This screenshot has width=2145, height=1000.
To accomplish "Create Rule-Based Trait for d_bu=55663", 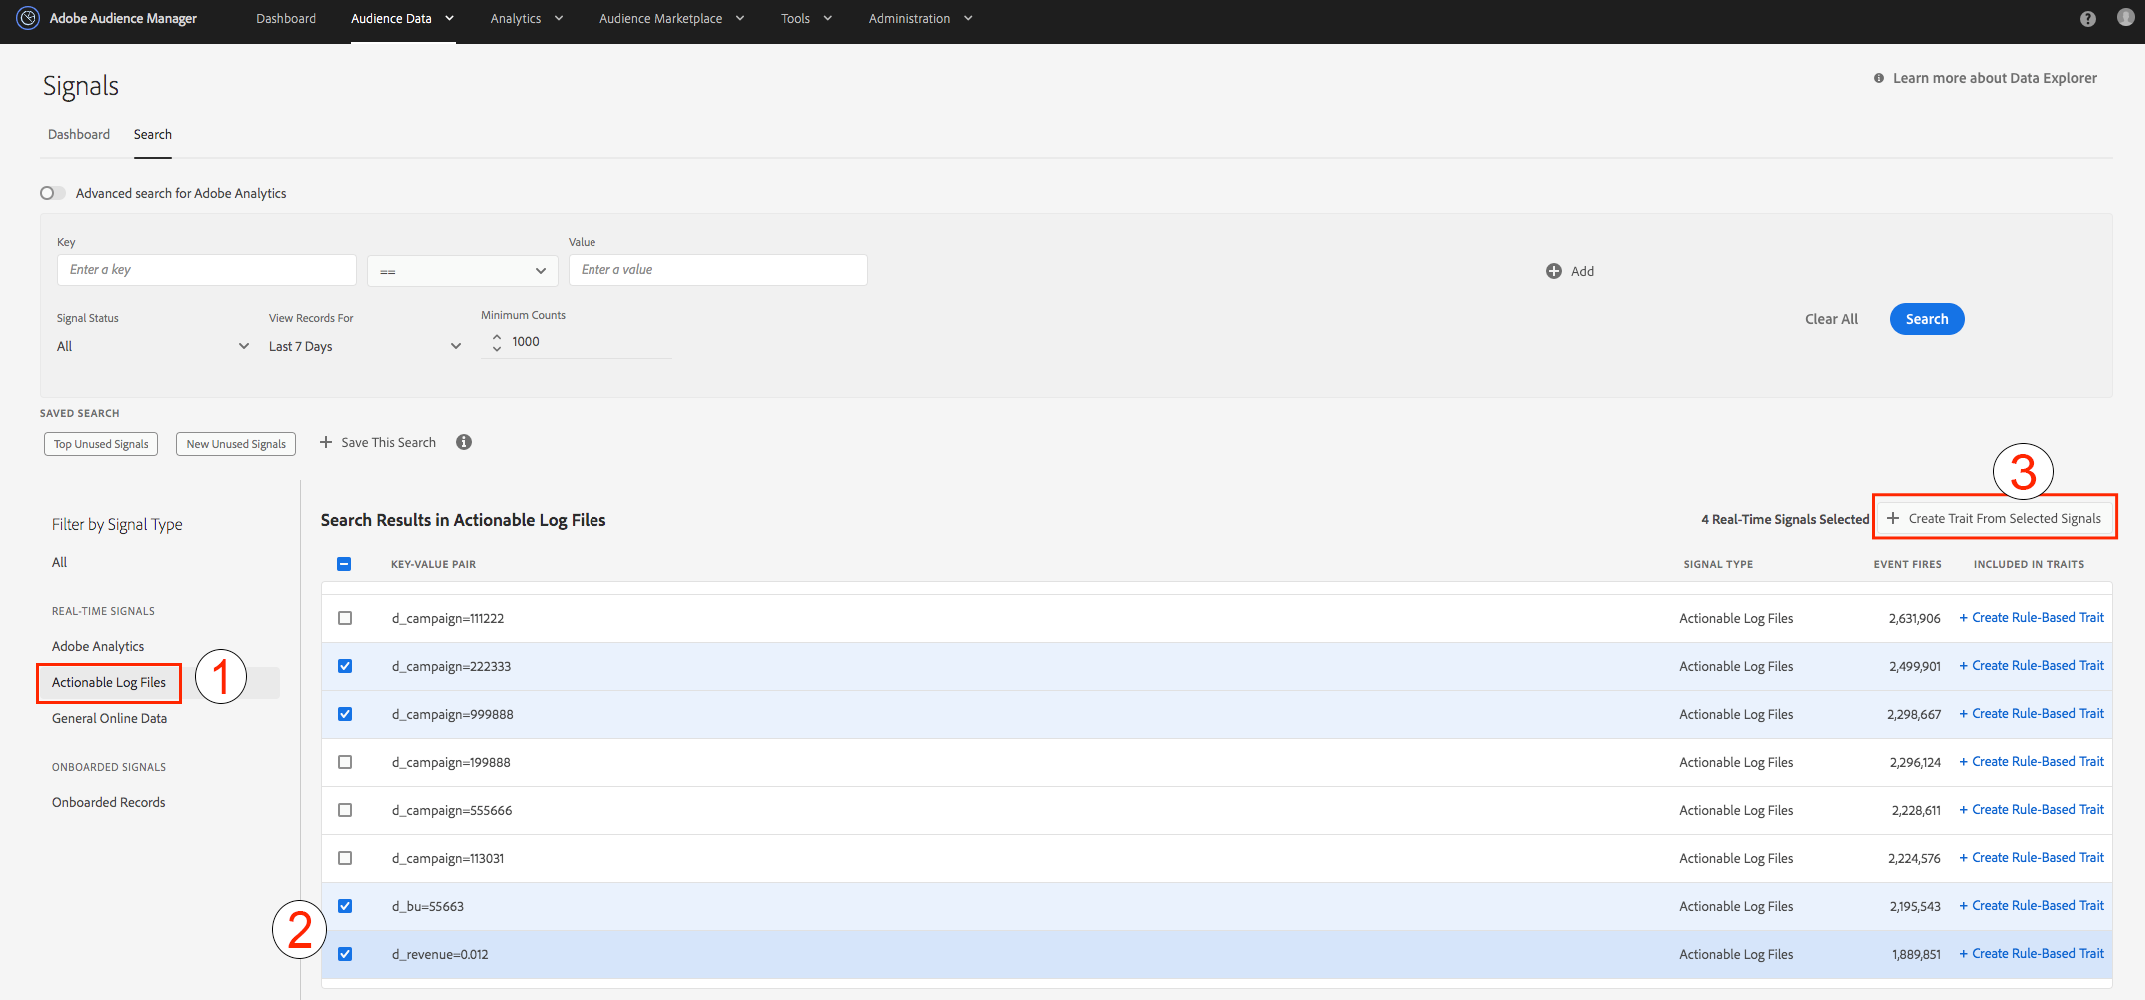I will [x=2032, y=906].
